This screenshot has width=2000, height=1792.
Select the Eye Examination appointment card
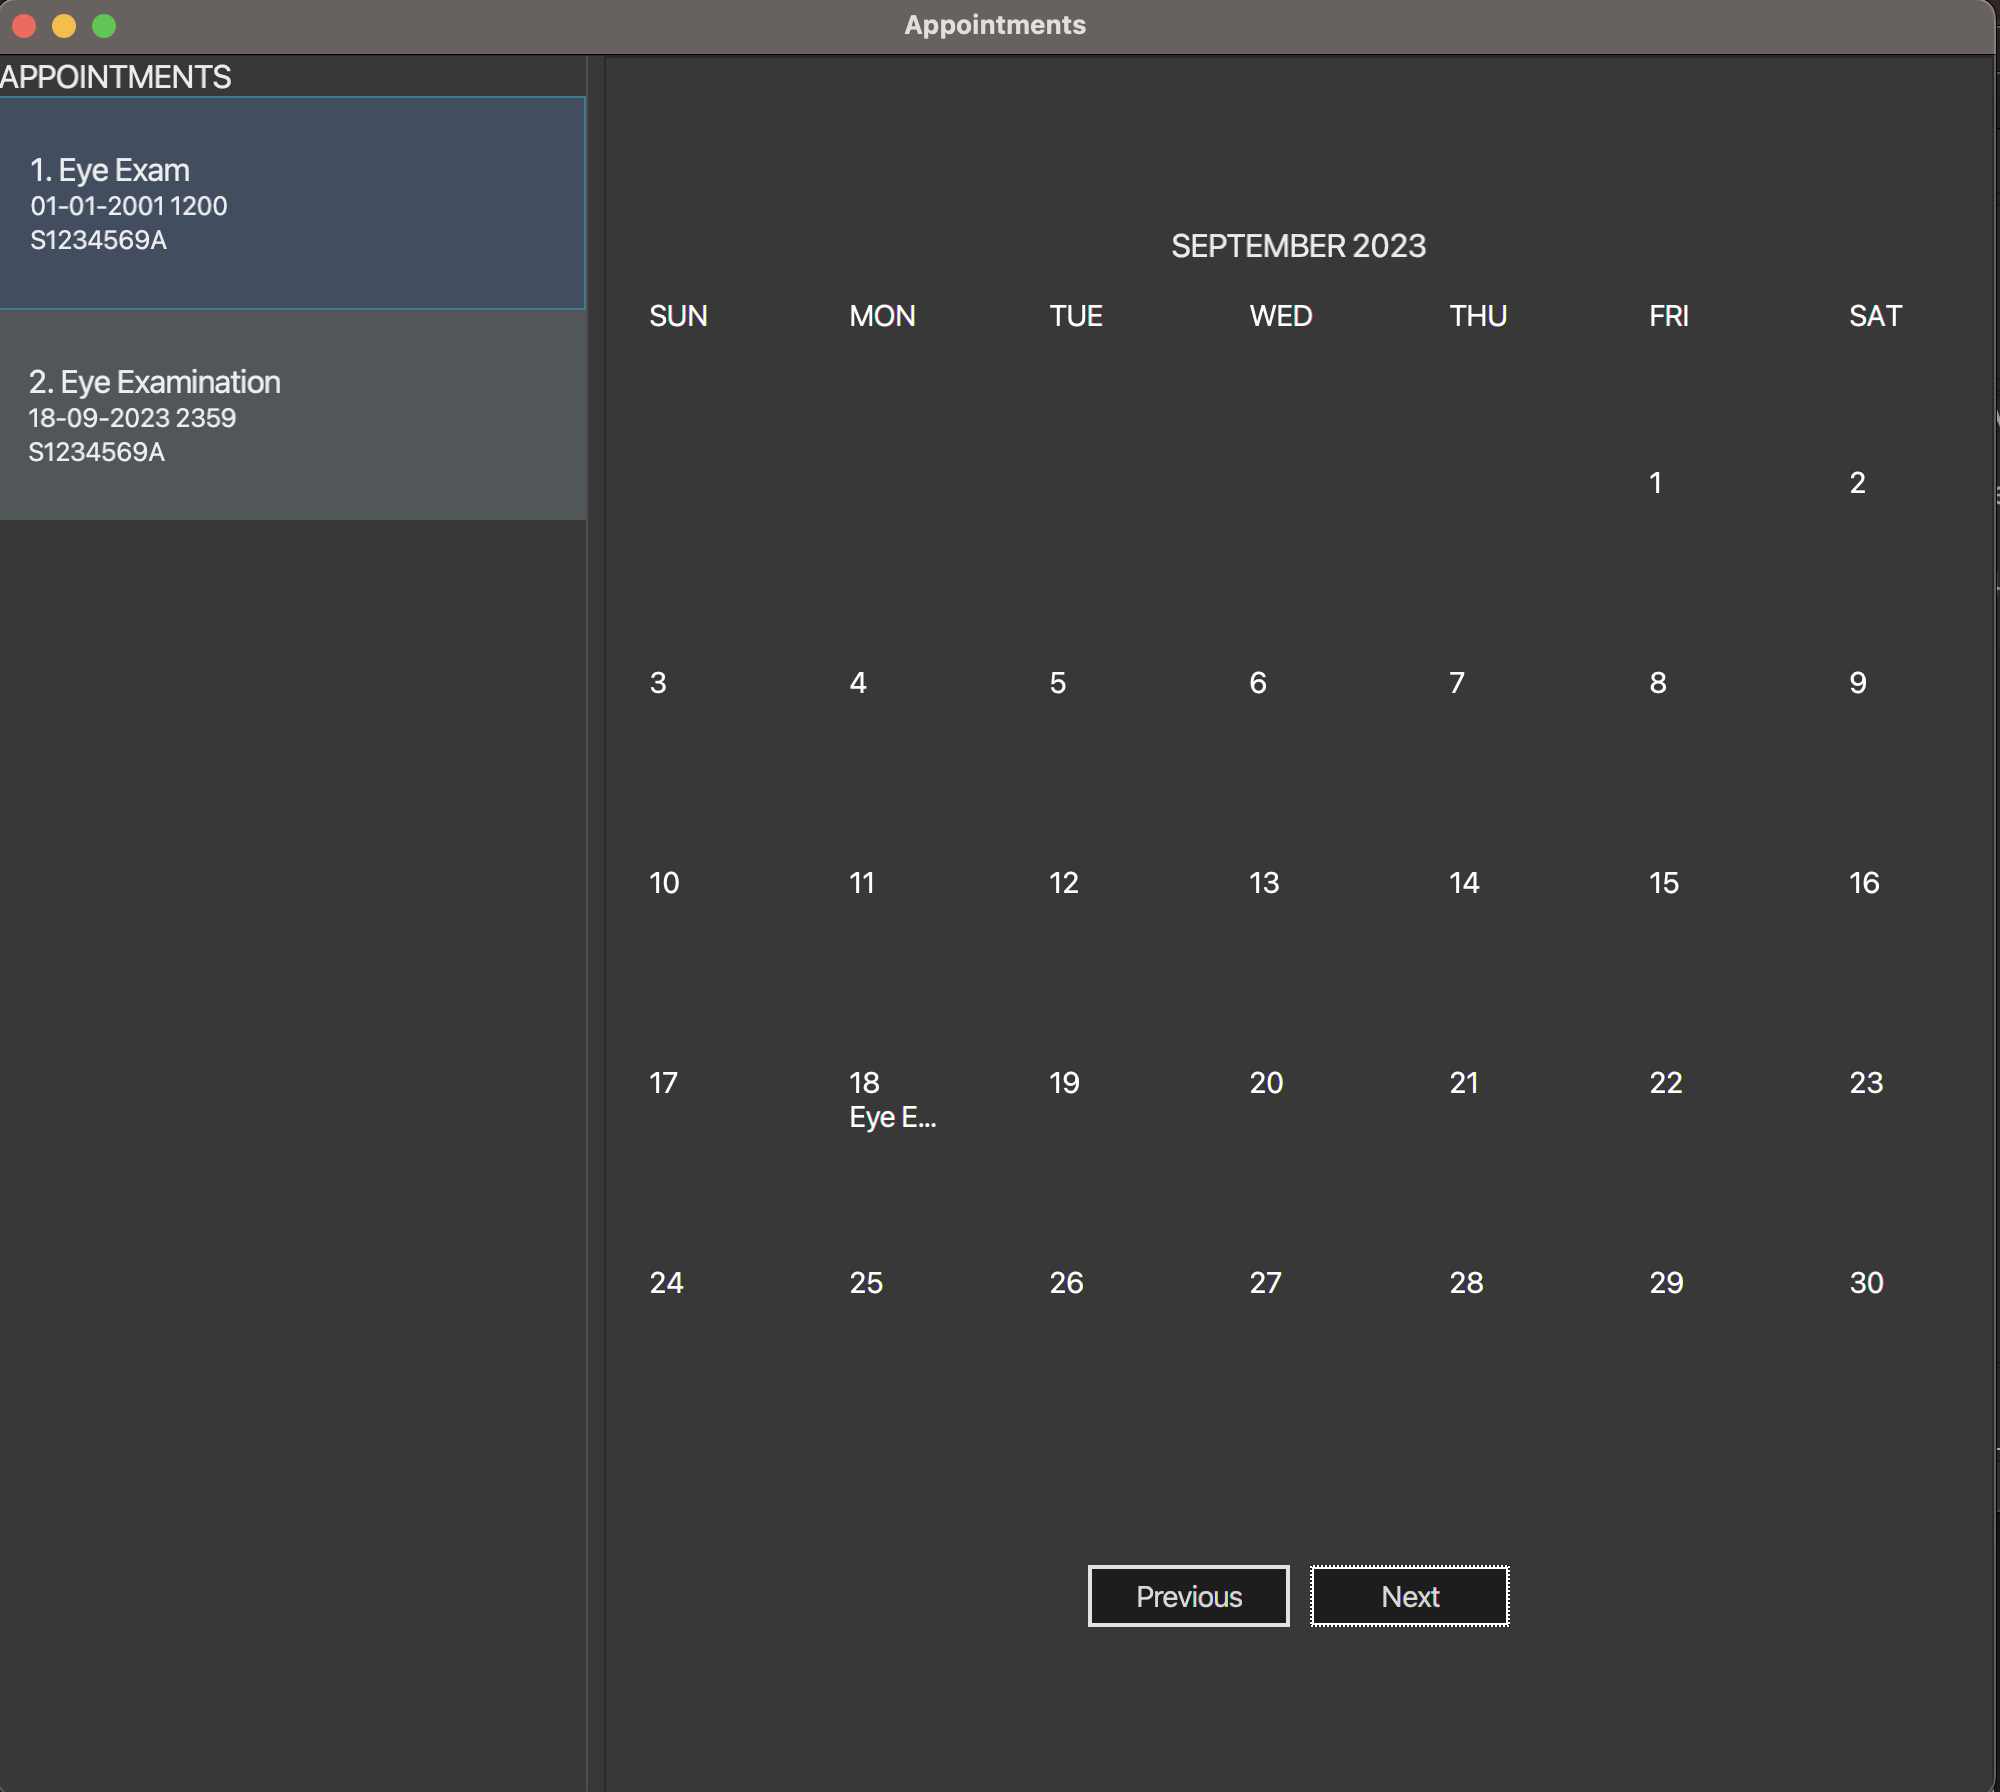click(x=292, y=415)
